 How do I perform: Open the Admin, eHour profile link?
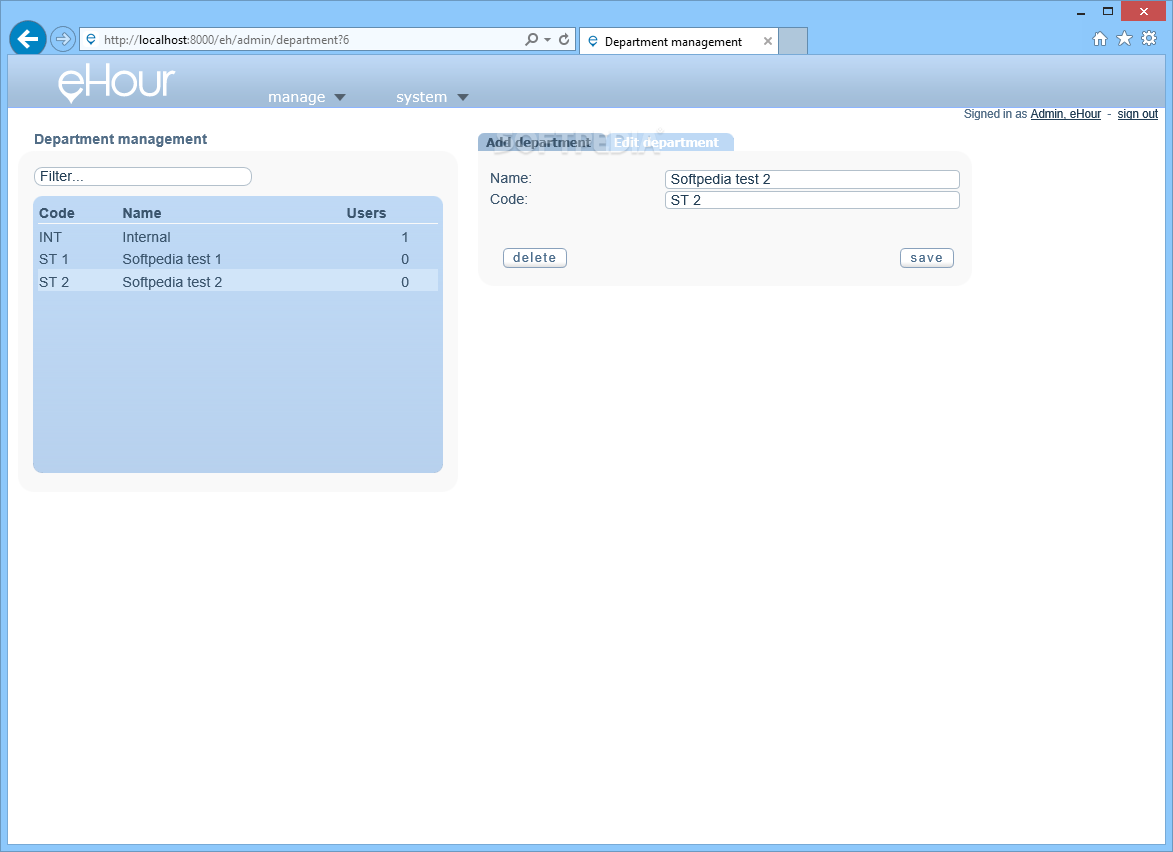tap(1066, 114)
